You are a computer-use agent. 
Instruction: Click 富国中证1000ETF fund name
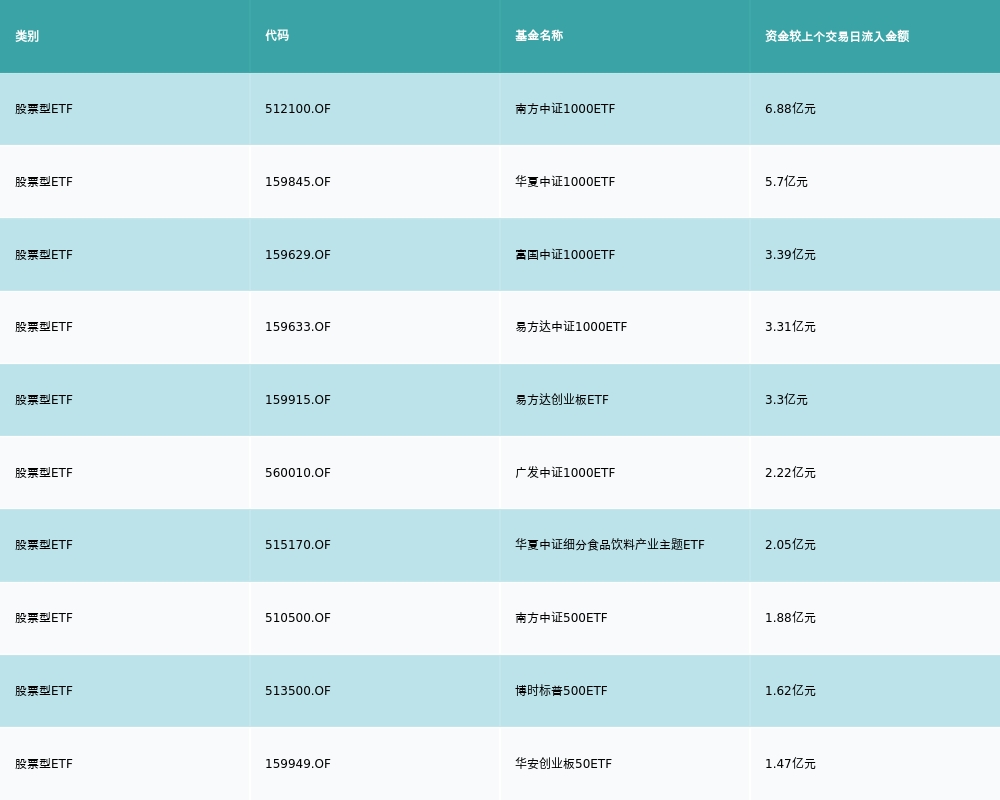(x=565, y=255)
